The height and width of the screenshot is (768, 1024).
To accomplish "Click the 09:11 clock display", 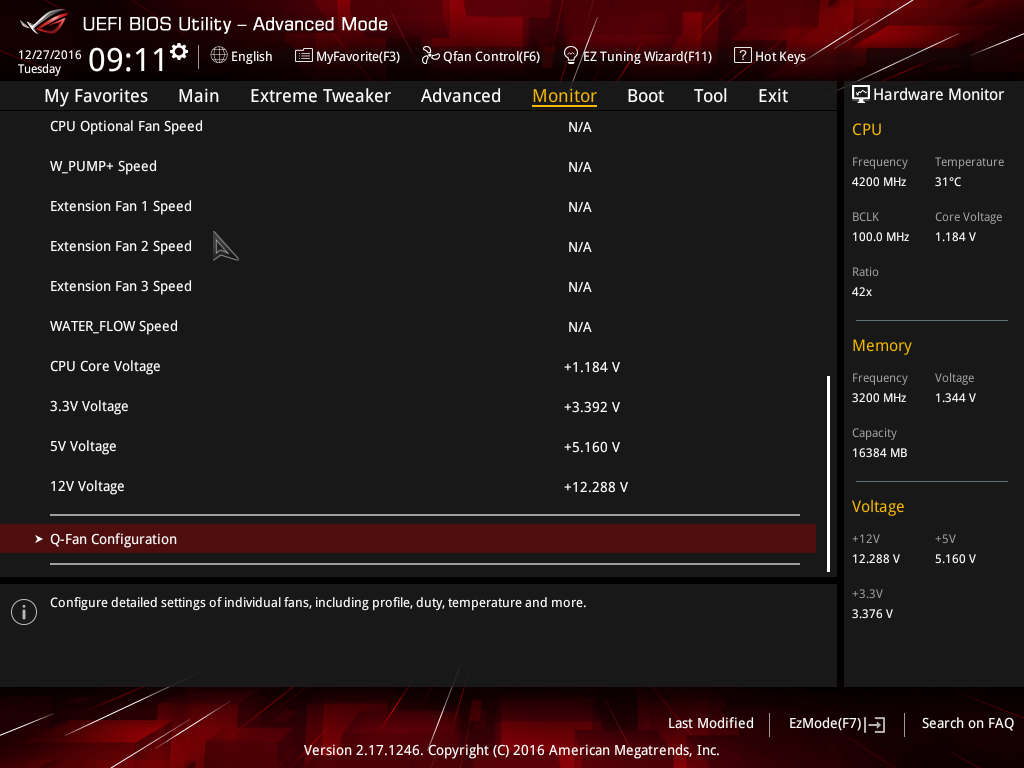I will pyautogui.click(x=127, y=60).
